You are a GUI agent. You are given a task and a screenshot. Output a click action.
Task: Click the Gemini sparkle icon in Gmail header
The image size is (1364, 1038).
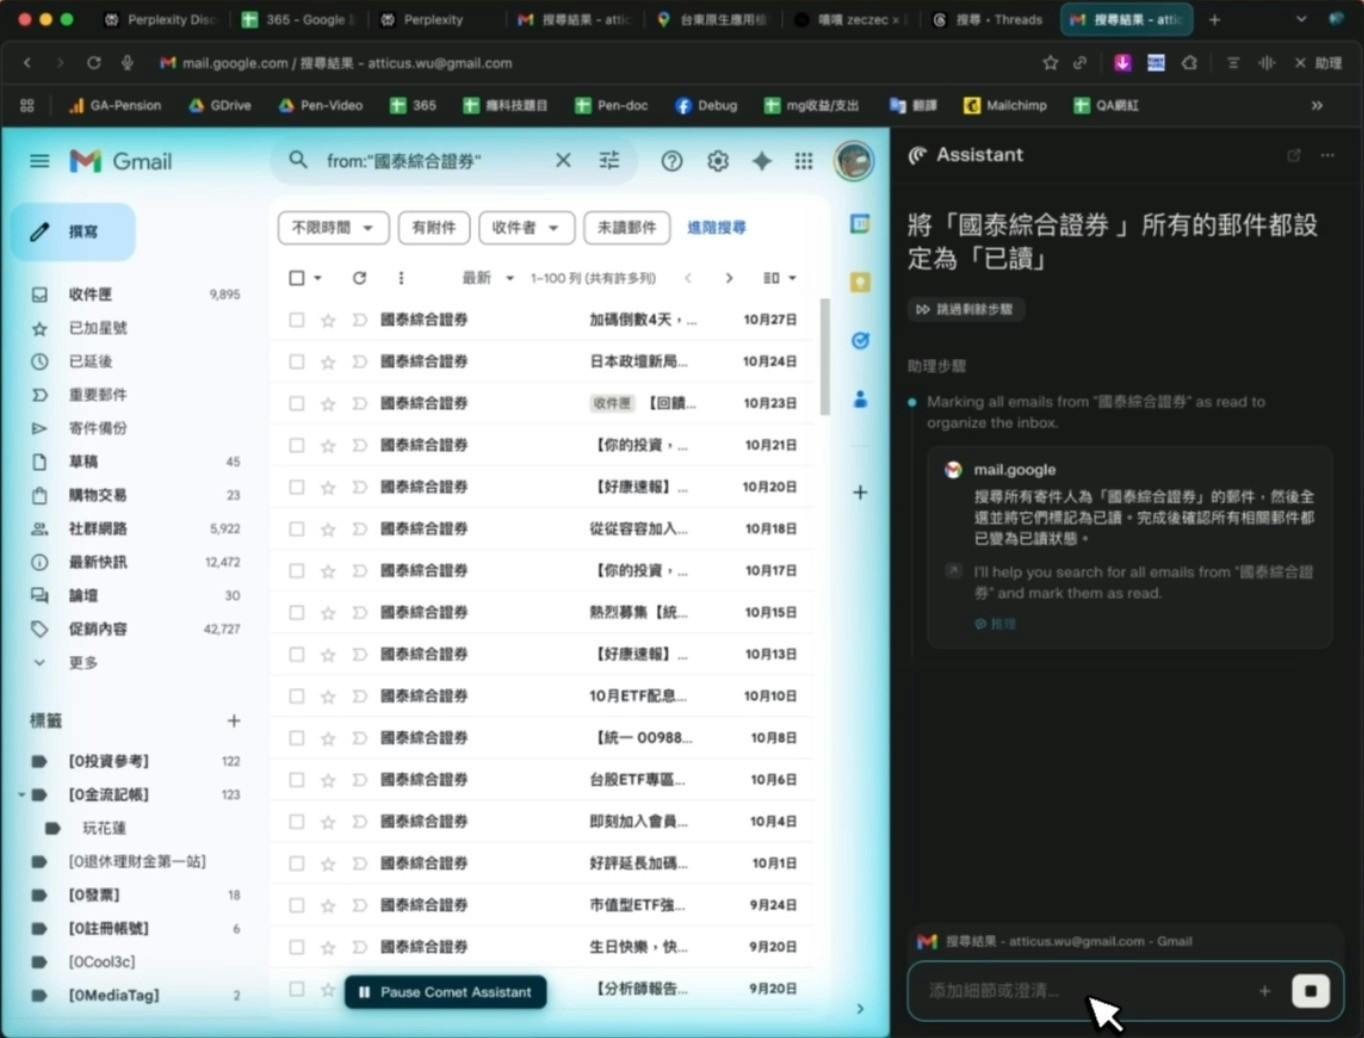[761, 161]
